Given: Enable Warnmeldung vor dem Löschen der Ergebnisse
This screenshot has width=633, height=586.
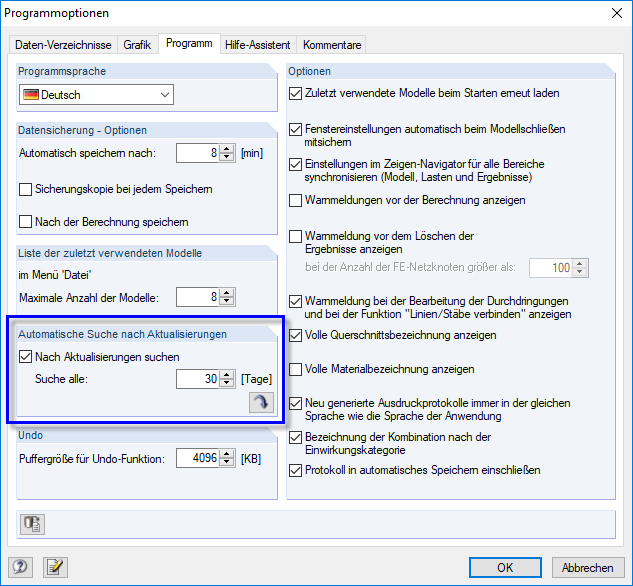Looking at the screenshot, I should point(296,236).
